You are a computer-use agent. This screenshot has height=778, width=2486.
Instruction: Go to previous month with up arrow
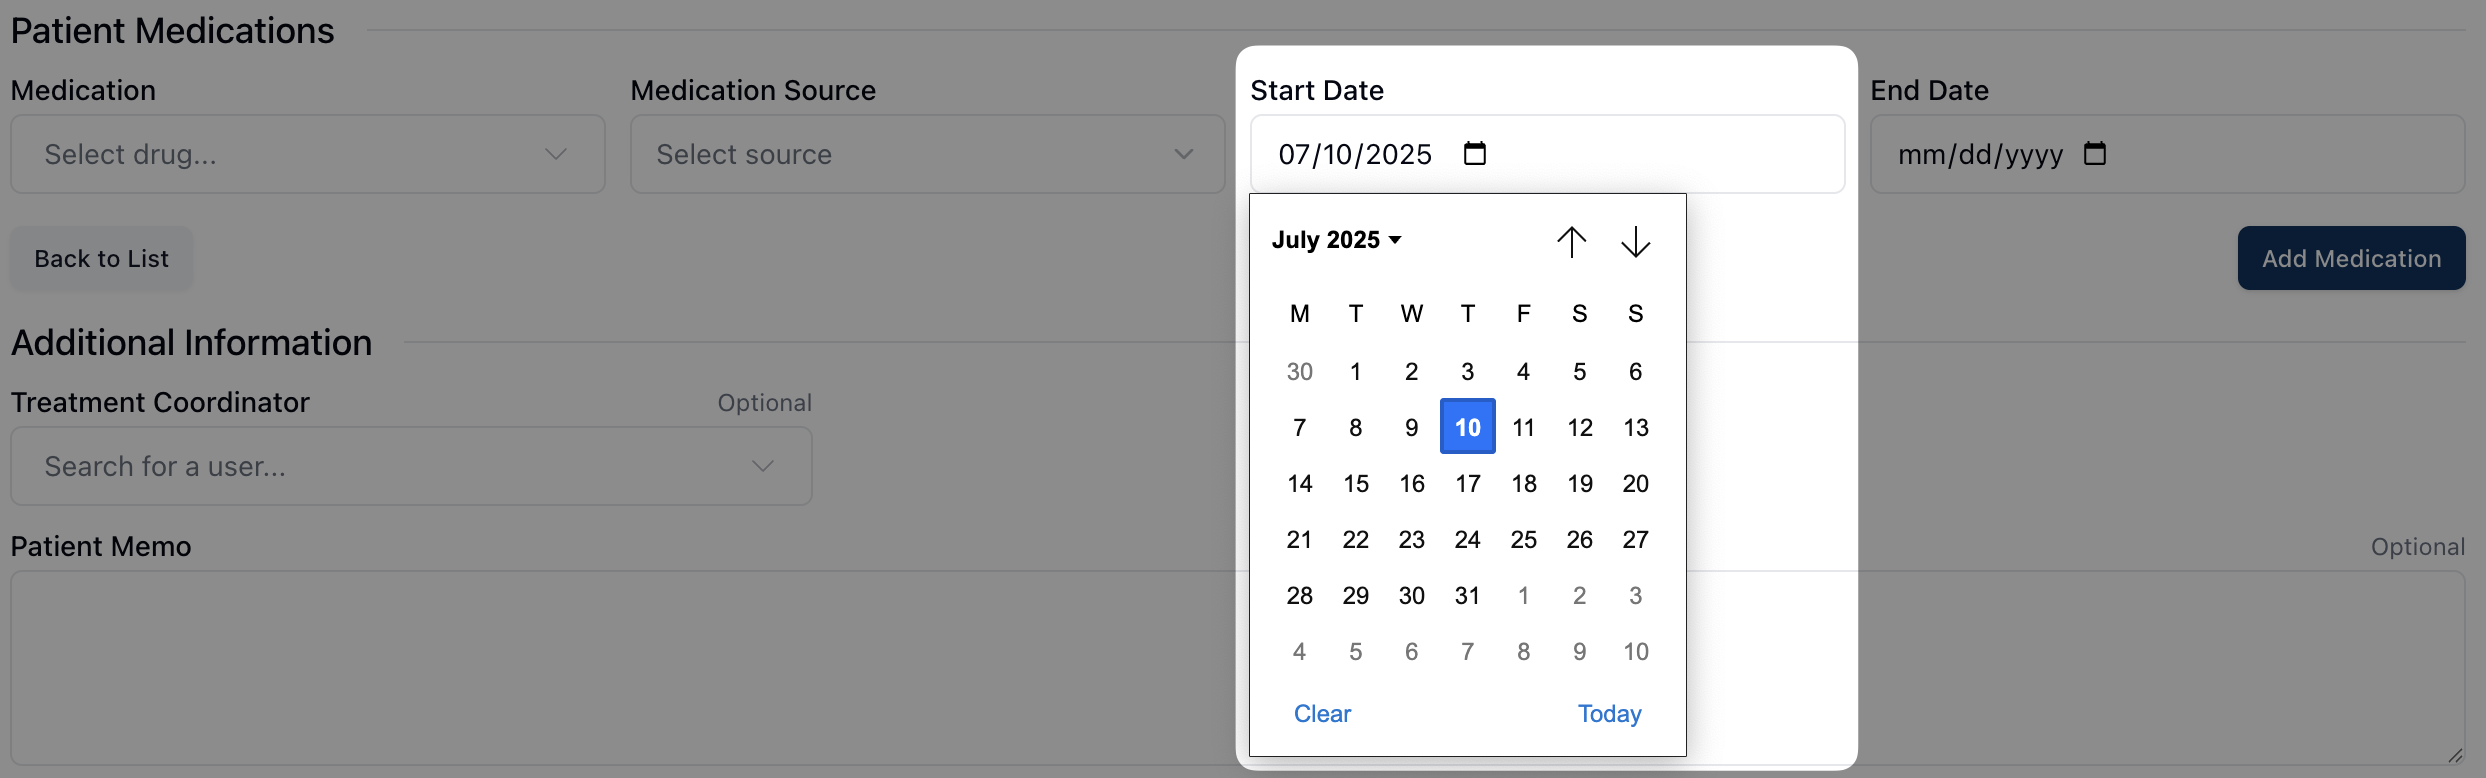pyautogui.click(x=1571, y=241)
